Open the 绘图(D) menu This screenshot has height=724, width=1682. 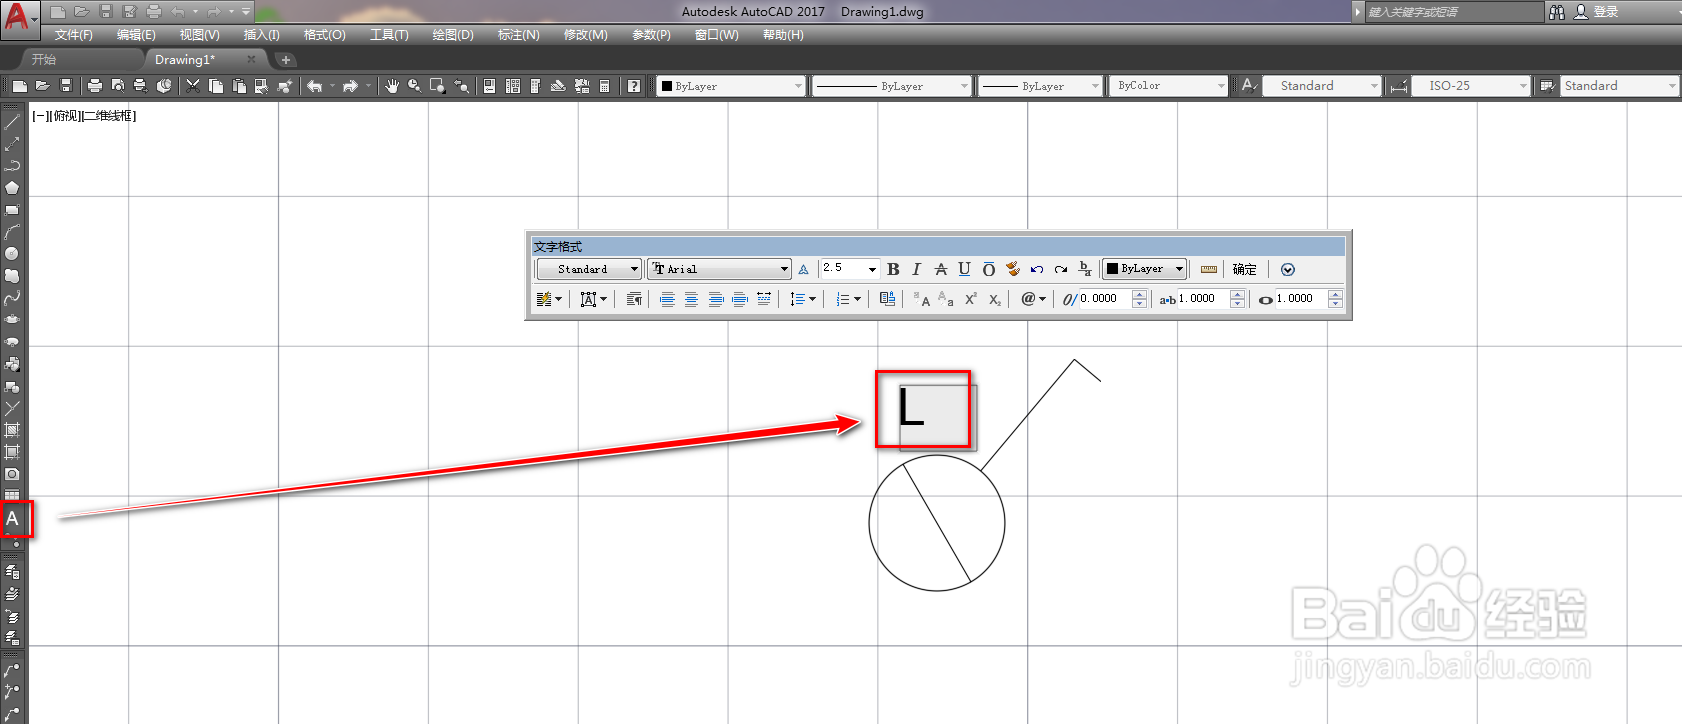(453, 35)
